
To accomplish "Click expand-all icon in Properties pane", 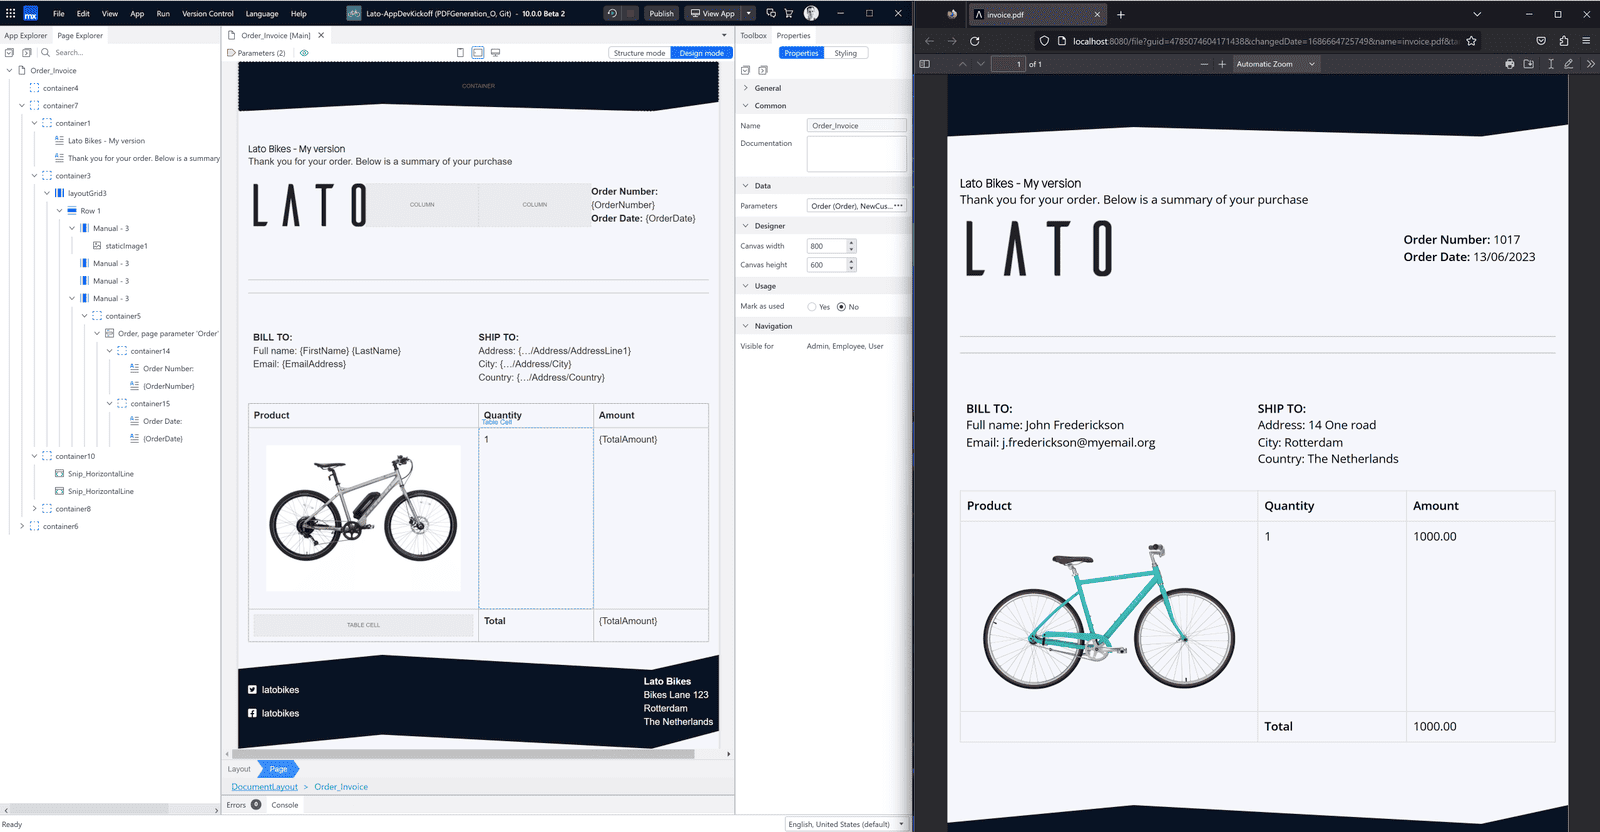I will pyautogui.click(x=763, y=70).
